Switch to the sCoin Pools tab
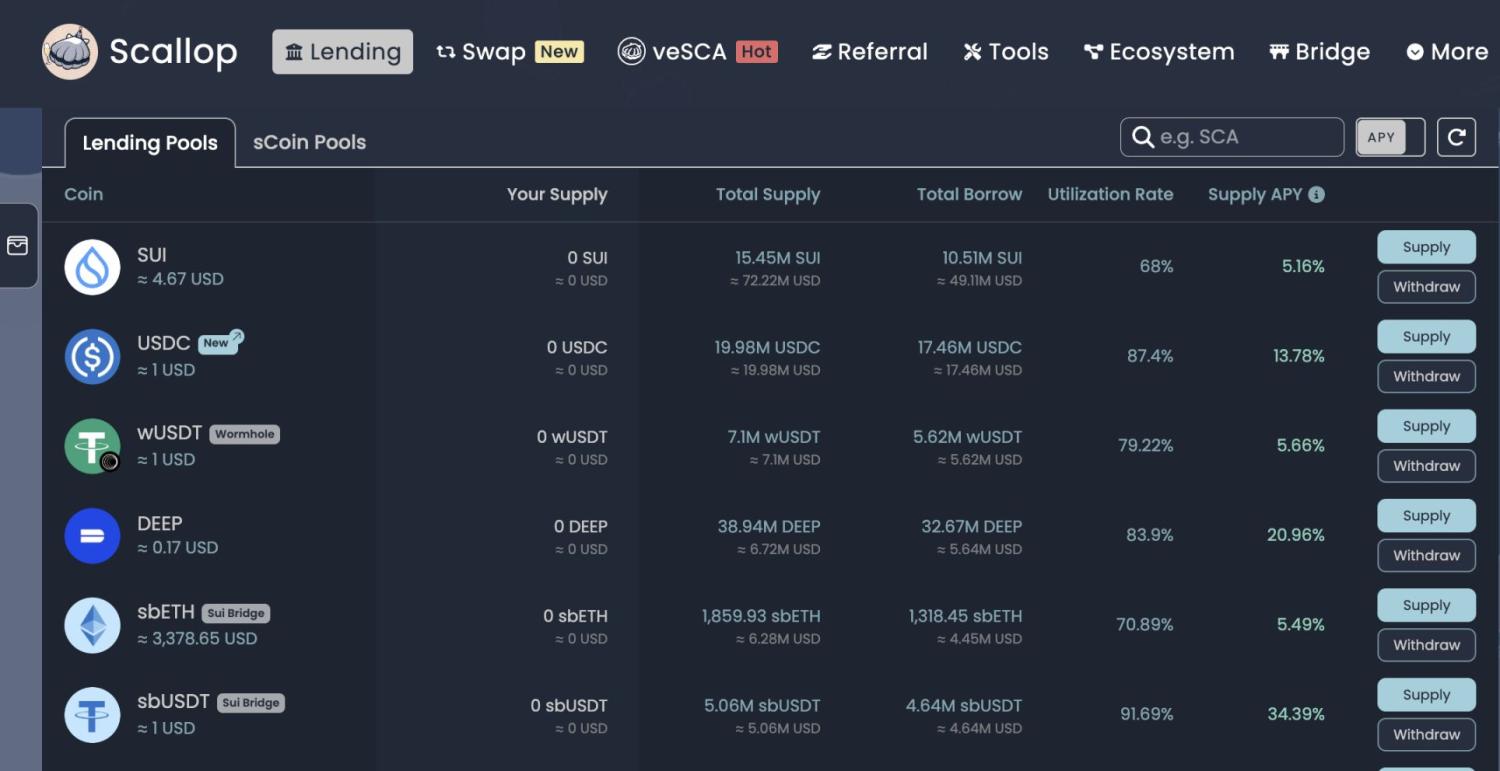 309,142
